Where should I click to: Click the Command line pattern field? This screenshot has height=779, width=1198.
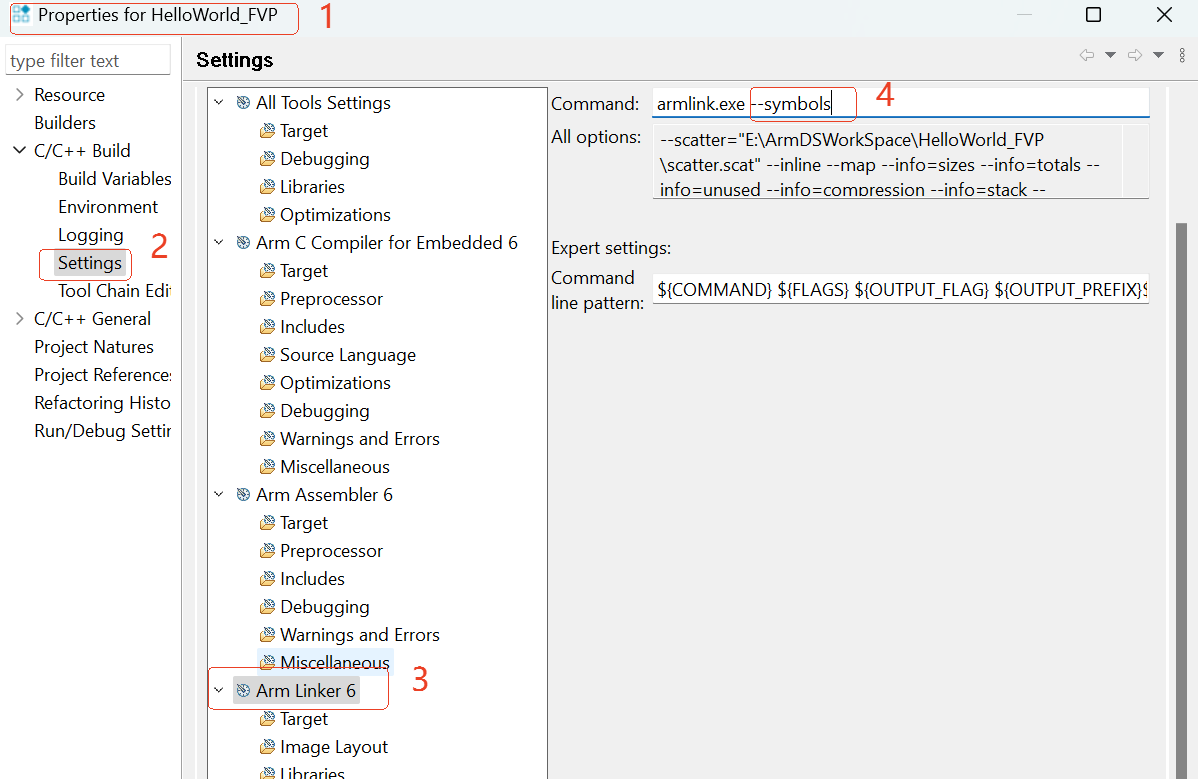point(900,290)
